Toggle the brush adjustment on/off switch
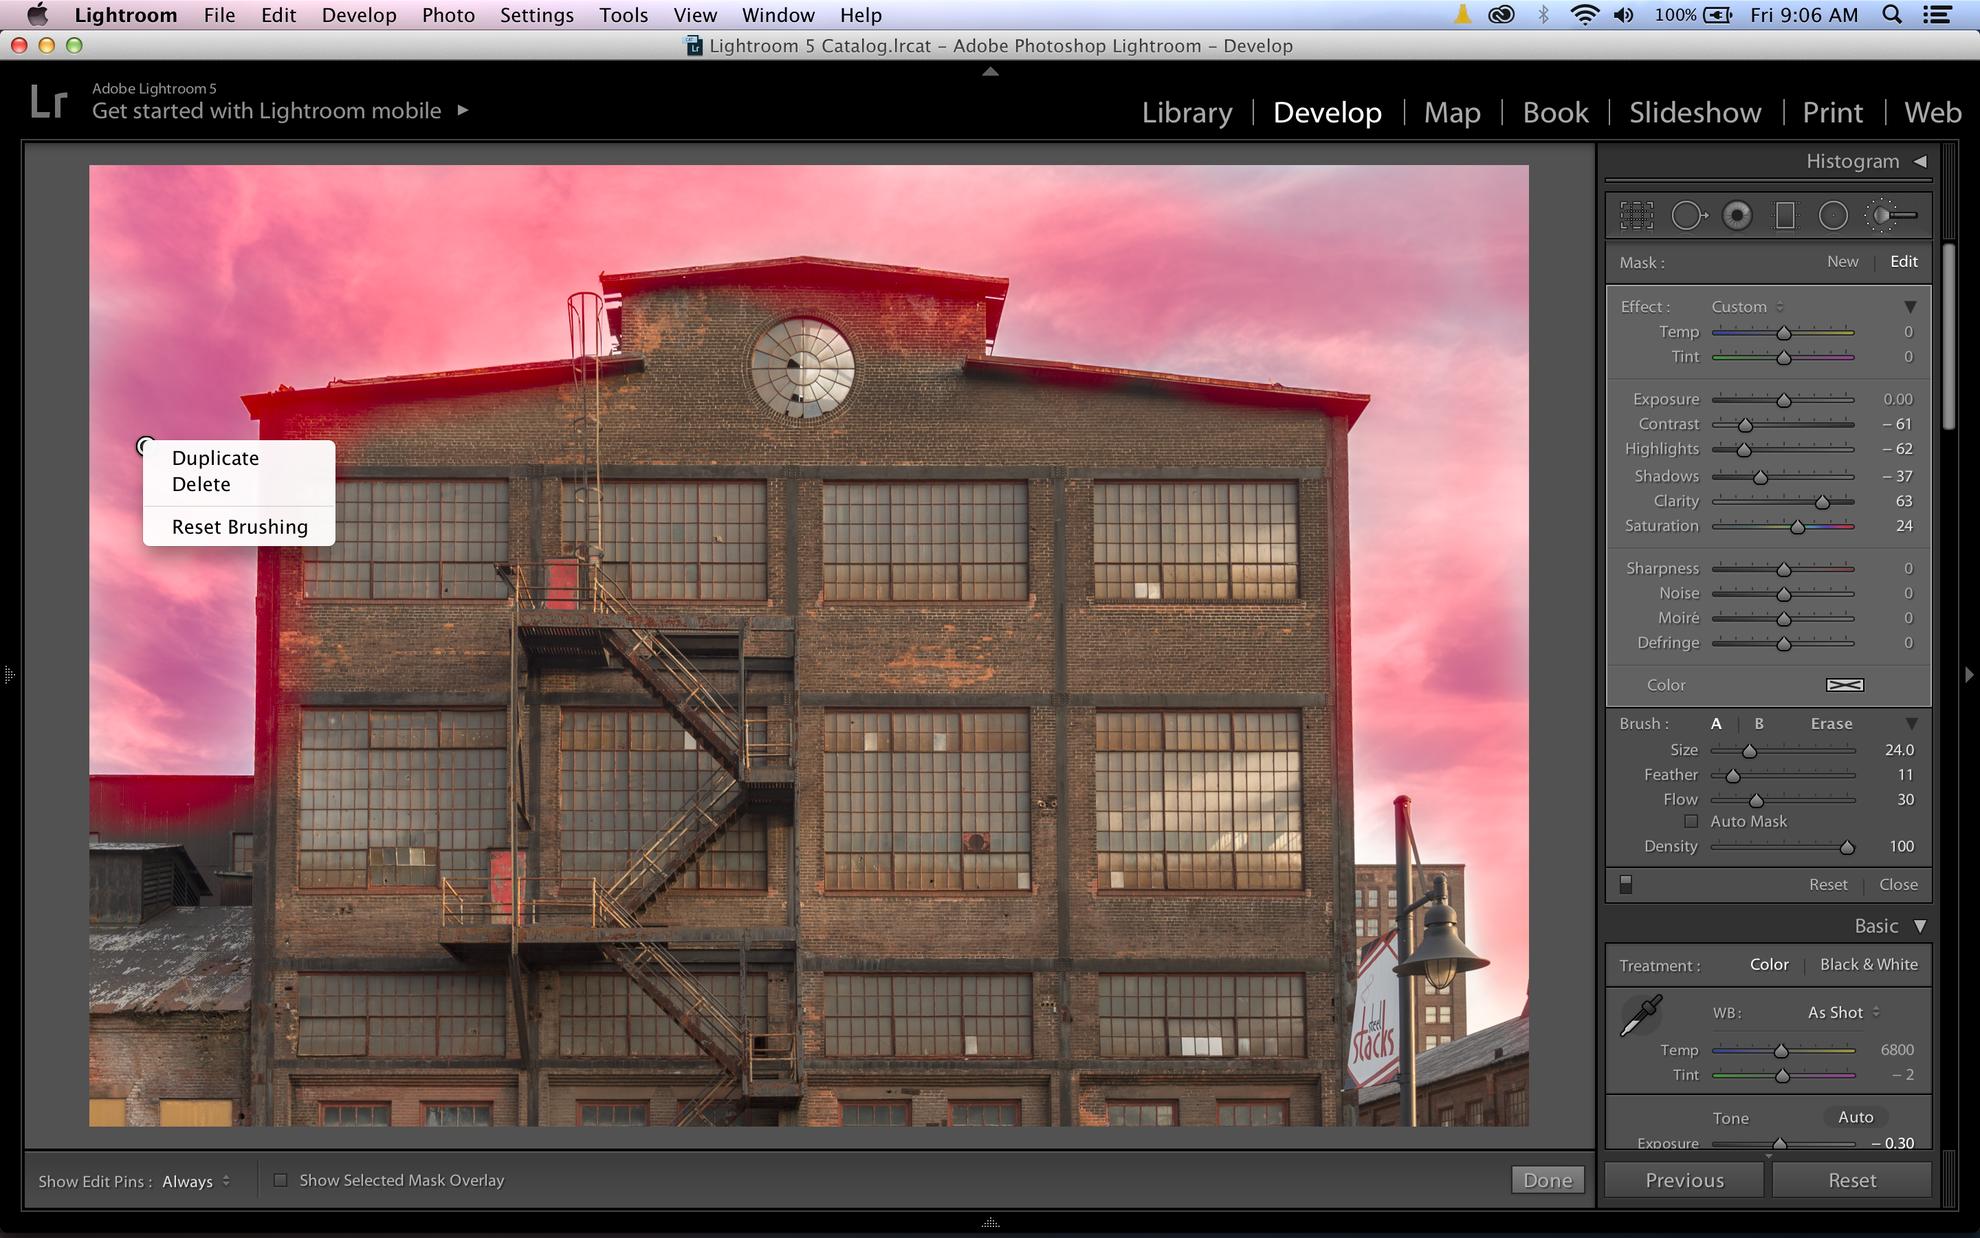Screen dimensions: 1980x1238 (1626, 884)
